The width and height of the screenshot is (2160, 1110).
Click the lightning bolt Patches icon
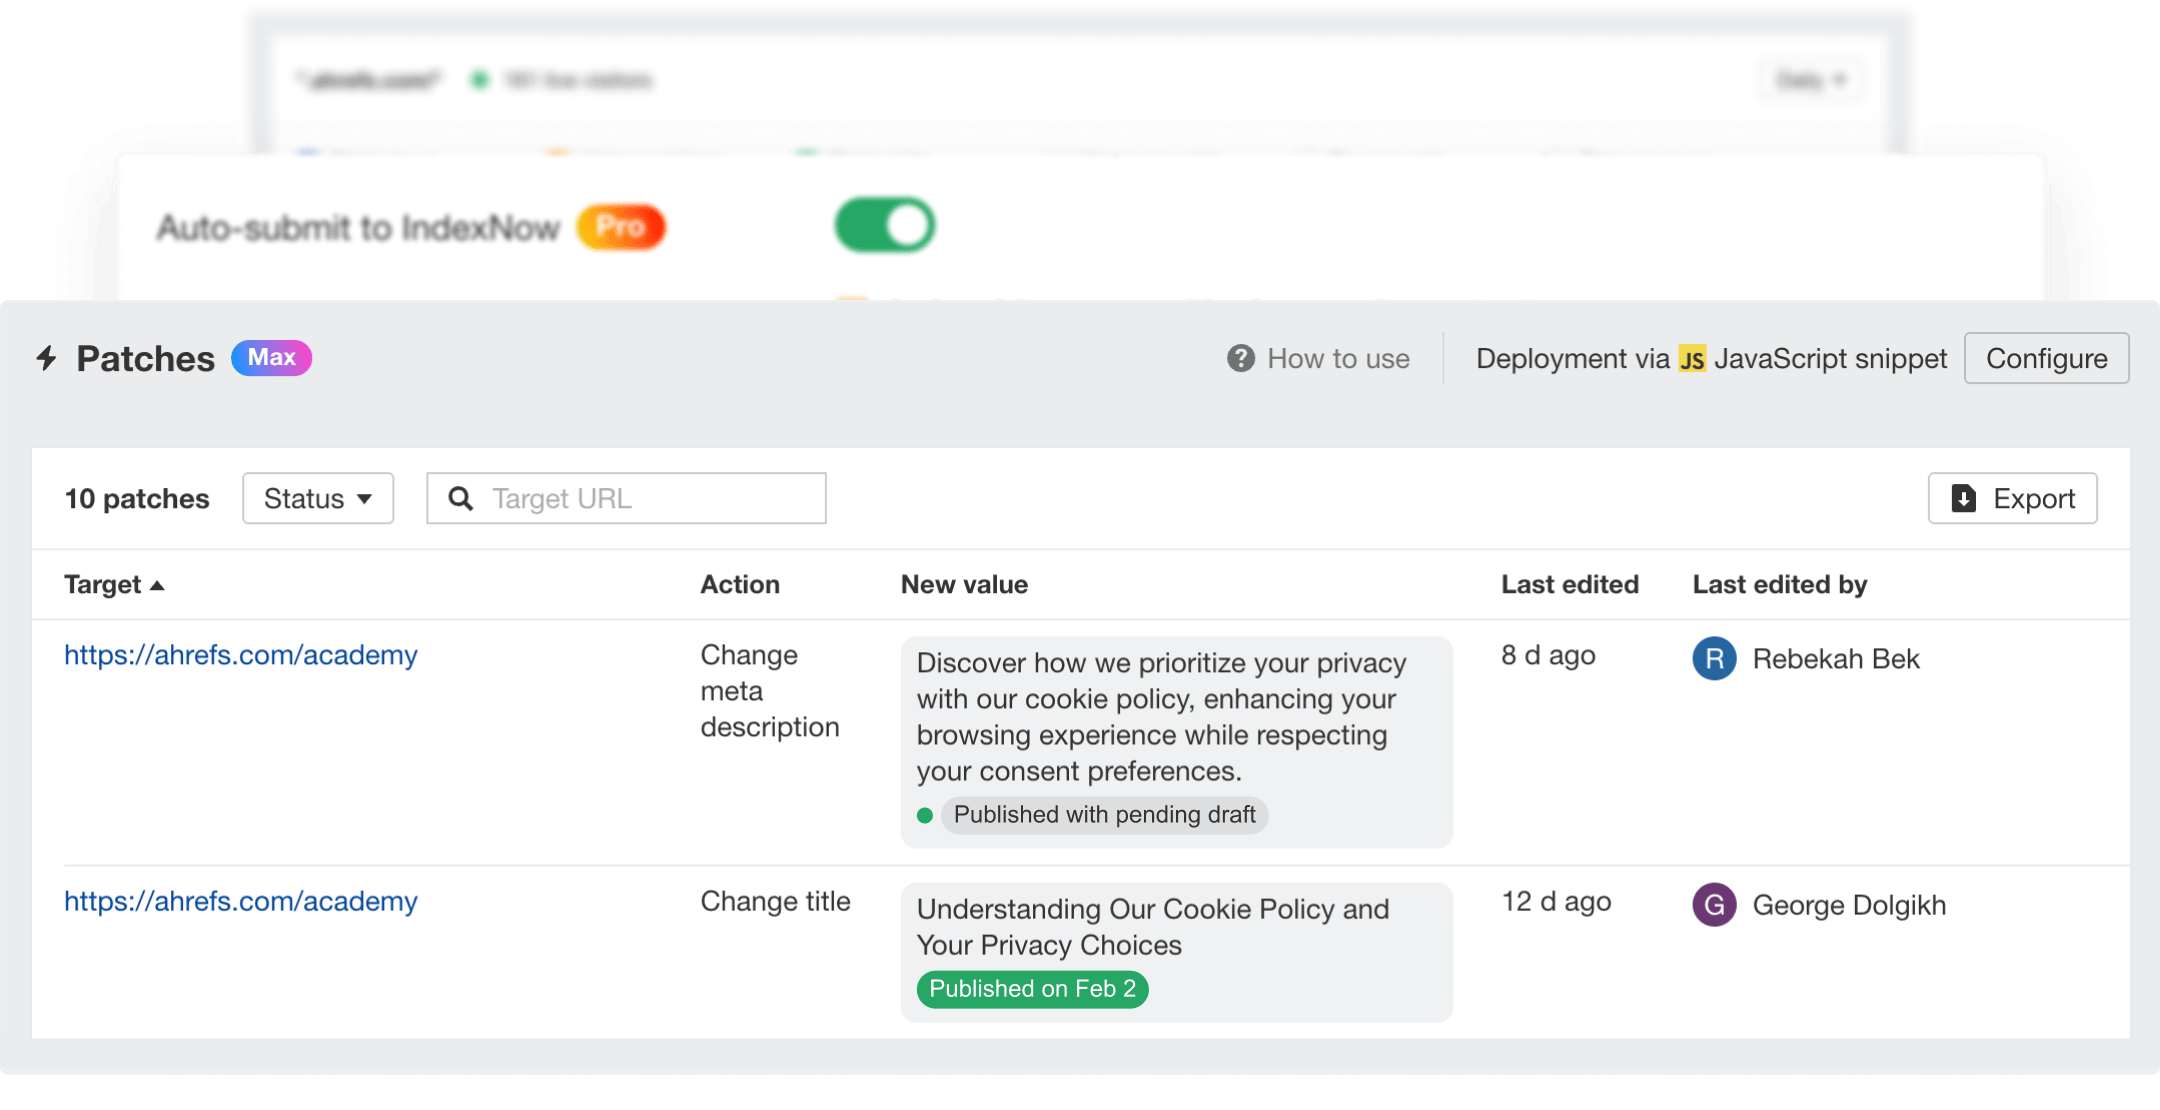[x=46, y=358]
